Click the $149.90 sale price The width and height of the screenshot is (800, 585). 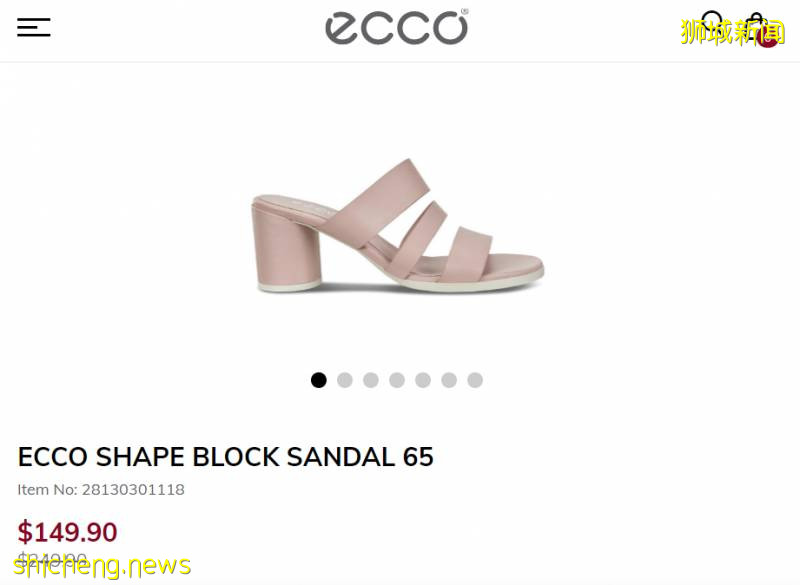pyautogui.click(x=67, y=532)
